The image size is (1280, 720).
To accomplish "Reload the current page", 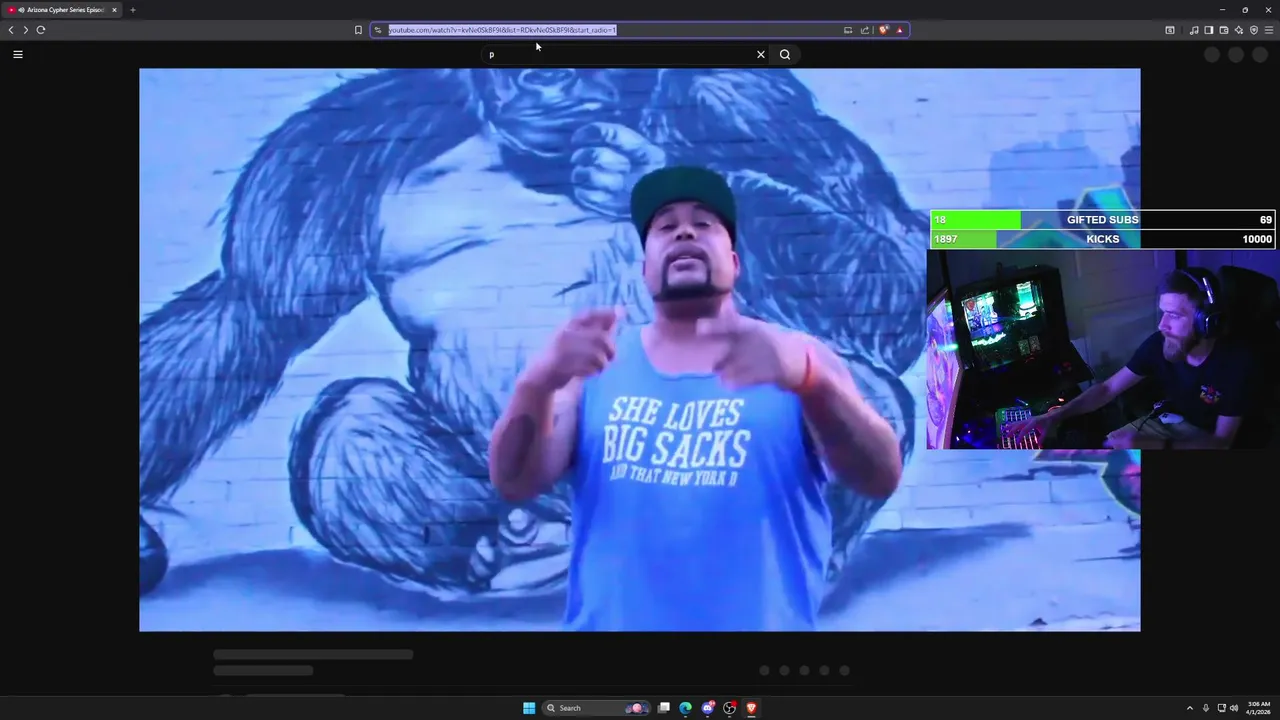I will (41, 30).
